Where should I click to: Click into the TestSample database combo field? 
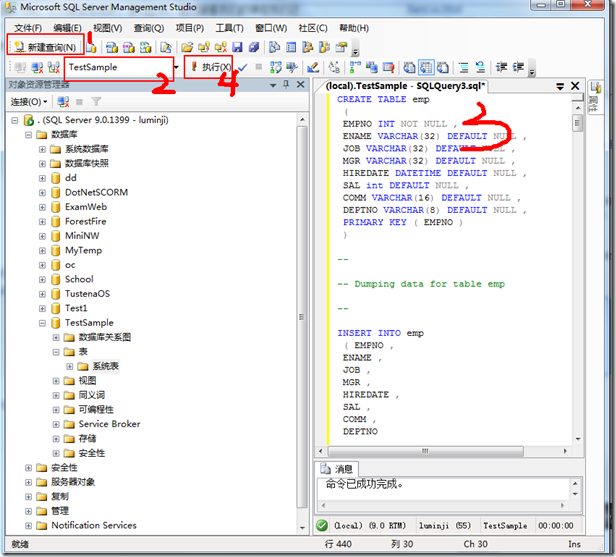119,67
